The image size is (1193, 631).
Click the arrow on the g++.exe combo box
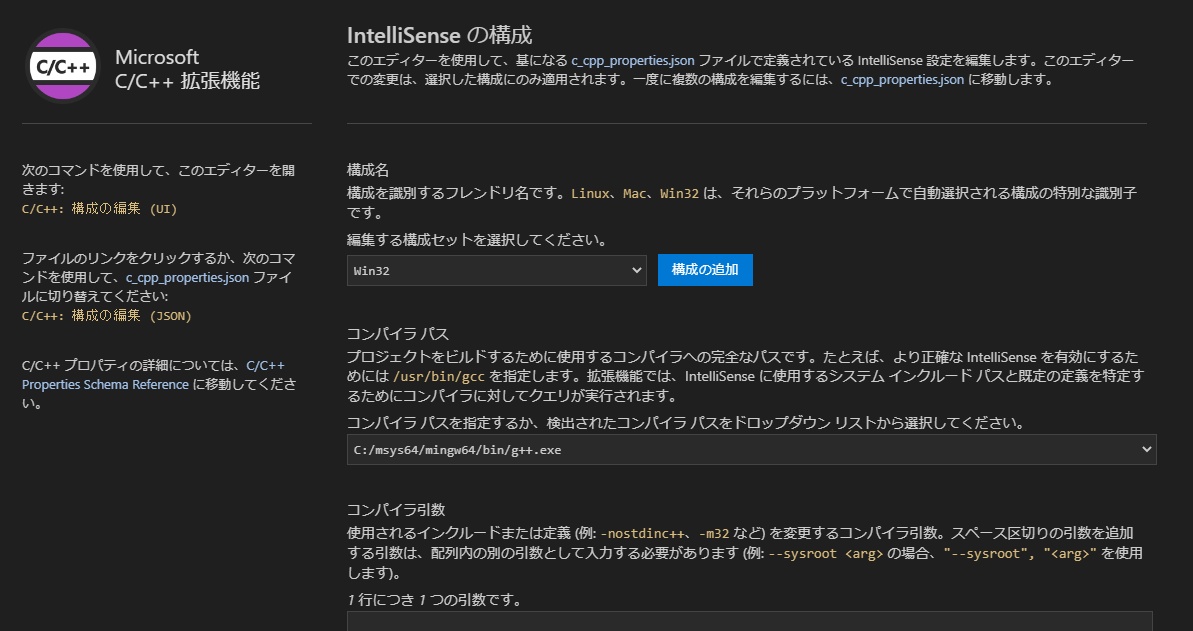coord(1145,449)
